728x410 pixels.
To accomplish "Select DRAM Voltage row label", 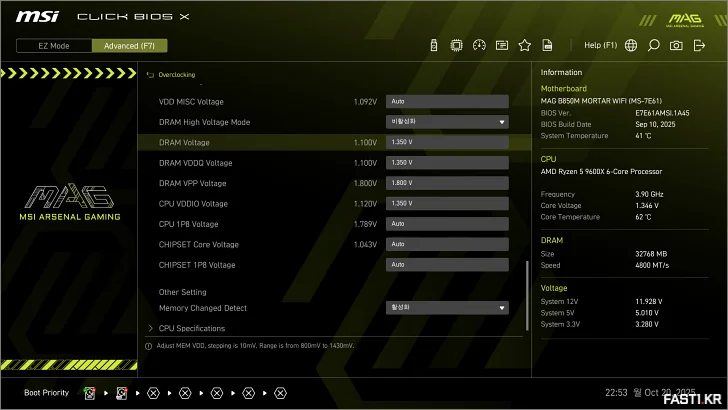I will coord(184,143).
